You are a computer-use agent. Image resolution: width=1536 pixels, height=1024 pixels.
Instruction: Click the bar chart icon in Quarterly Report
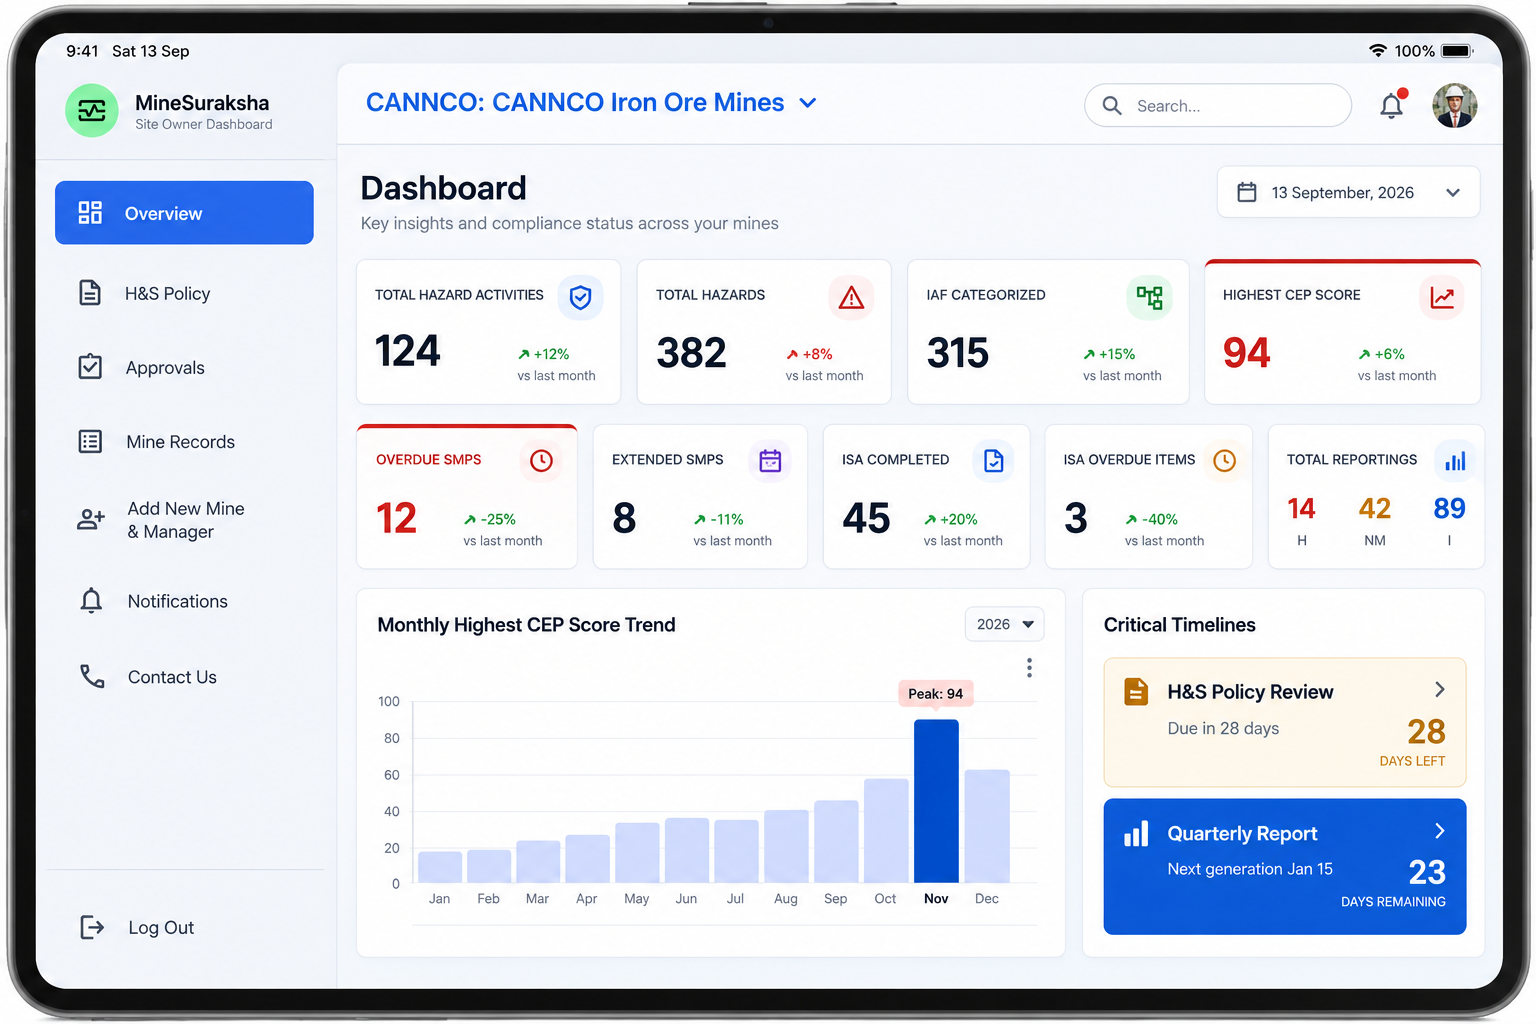click(1136, 834)
